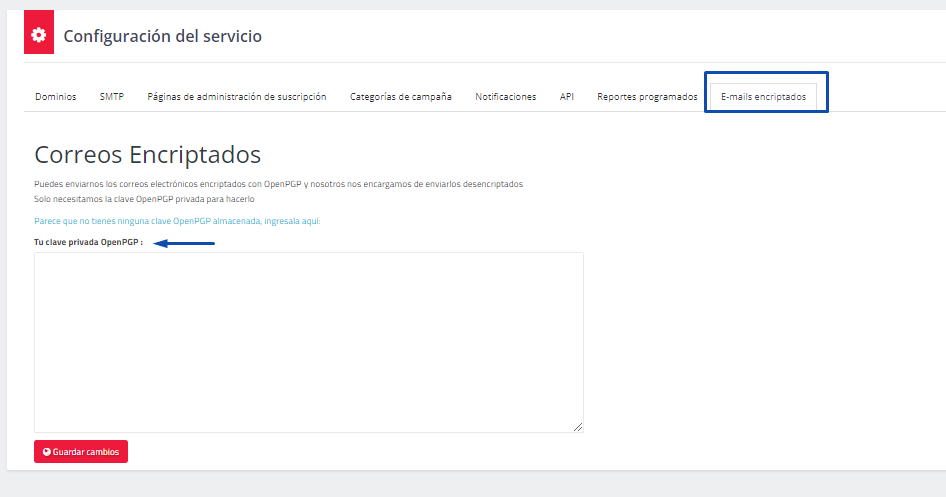This screenshot has height=497, width=946.
Task: Select the E-mails encriptados tab
Action: pyautogui.click(x=763, y=97)
